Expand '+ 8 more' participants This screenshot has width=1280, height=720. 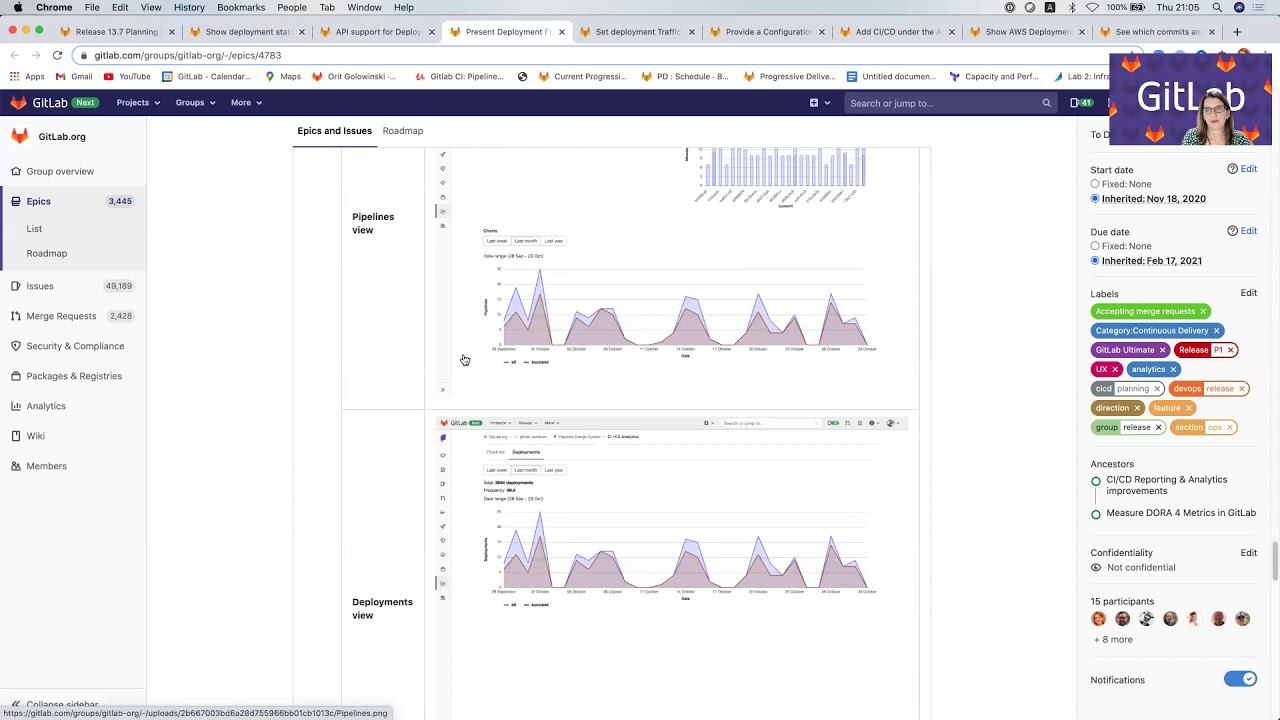pos(1113,640)
